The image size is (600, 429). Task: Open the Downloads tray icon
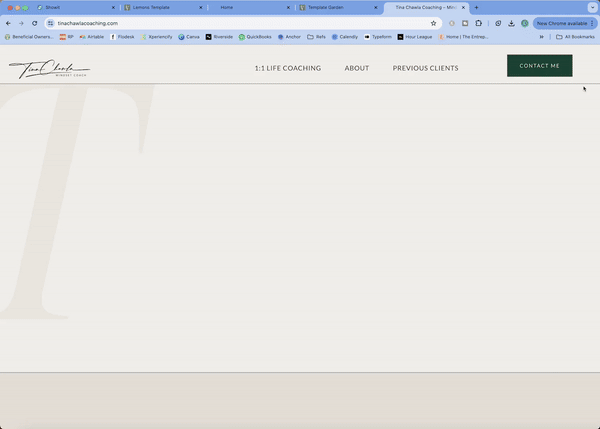511,23
